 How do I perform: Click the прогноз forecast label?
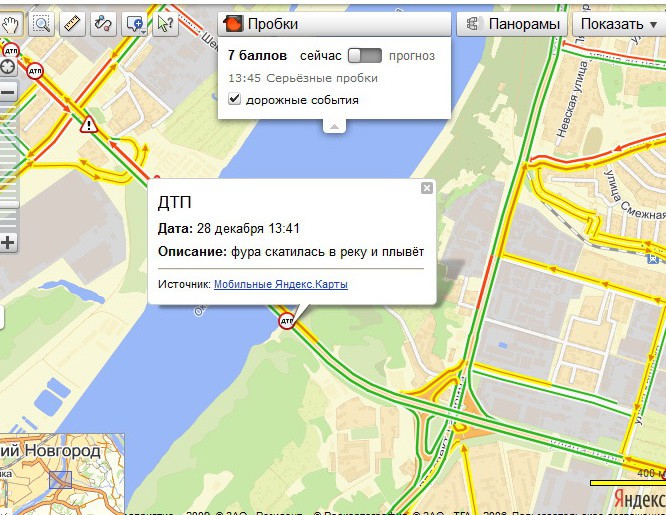coord(412,56)
